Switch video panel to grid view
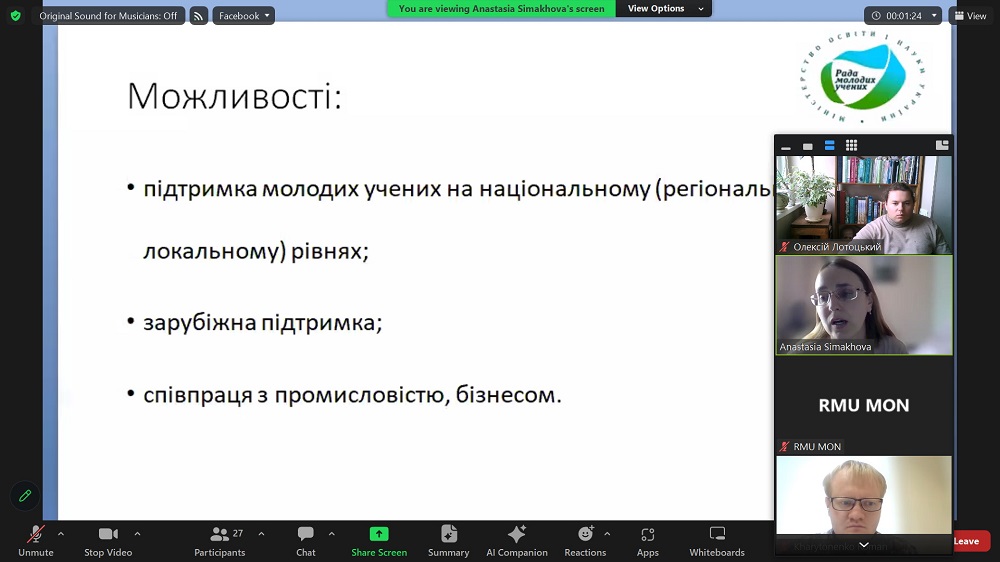1000x562 pixels. click(851, 146)
